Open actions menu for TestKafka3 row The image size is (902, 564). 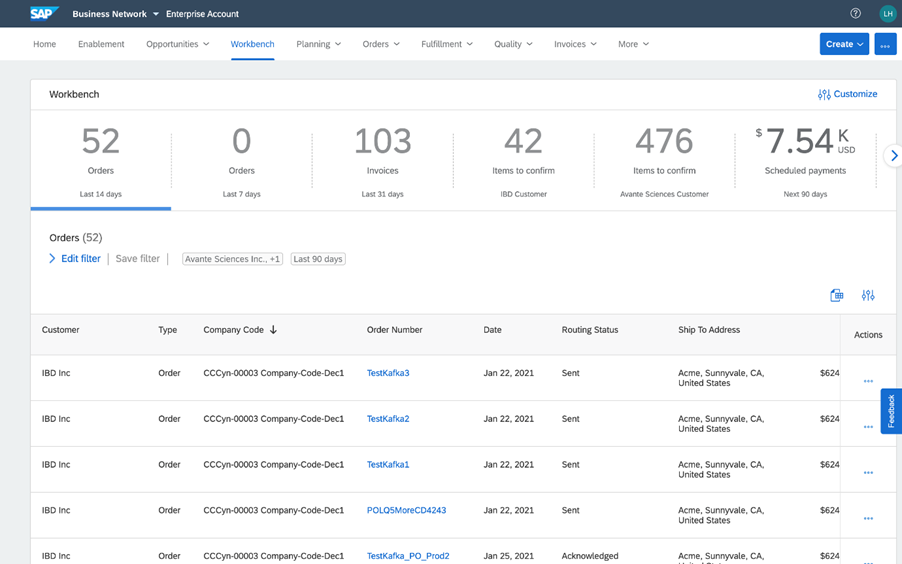click(868, 381)
